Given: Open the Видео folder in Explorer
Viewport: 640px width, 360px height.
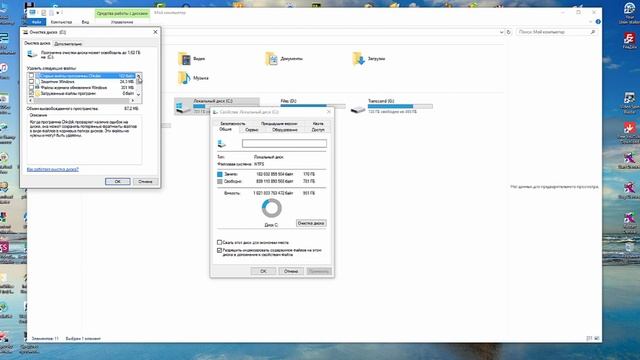Looking at the screenshot, I should (x=184, y=59).
